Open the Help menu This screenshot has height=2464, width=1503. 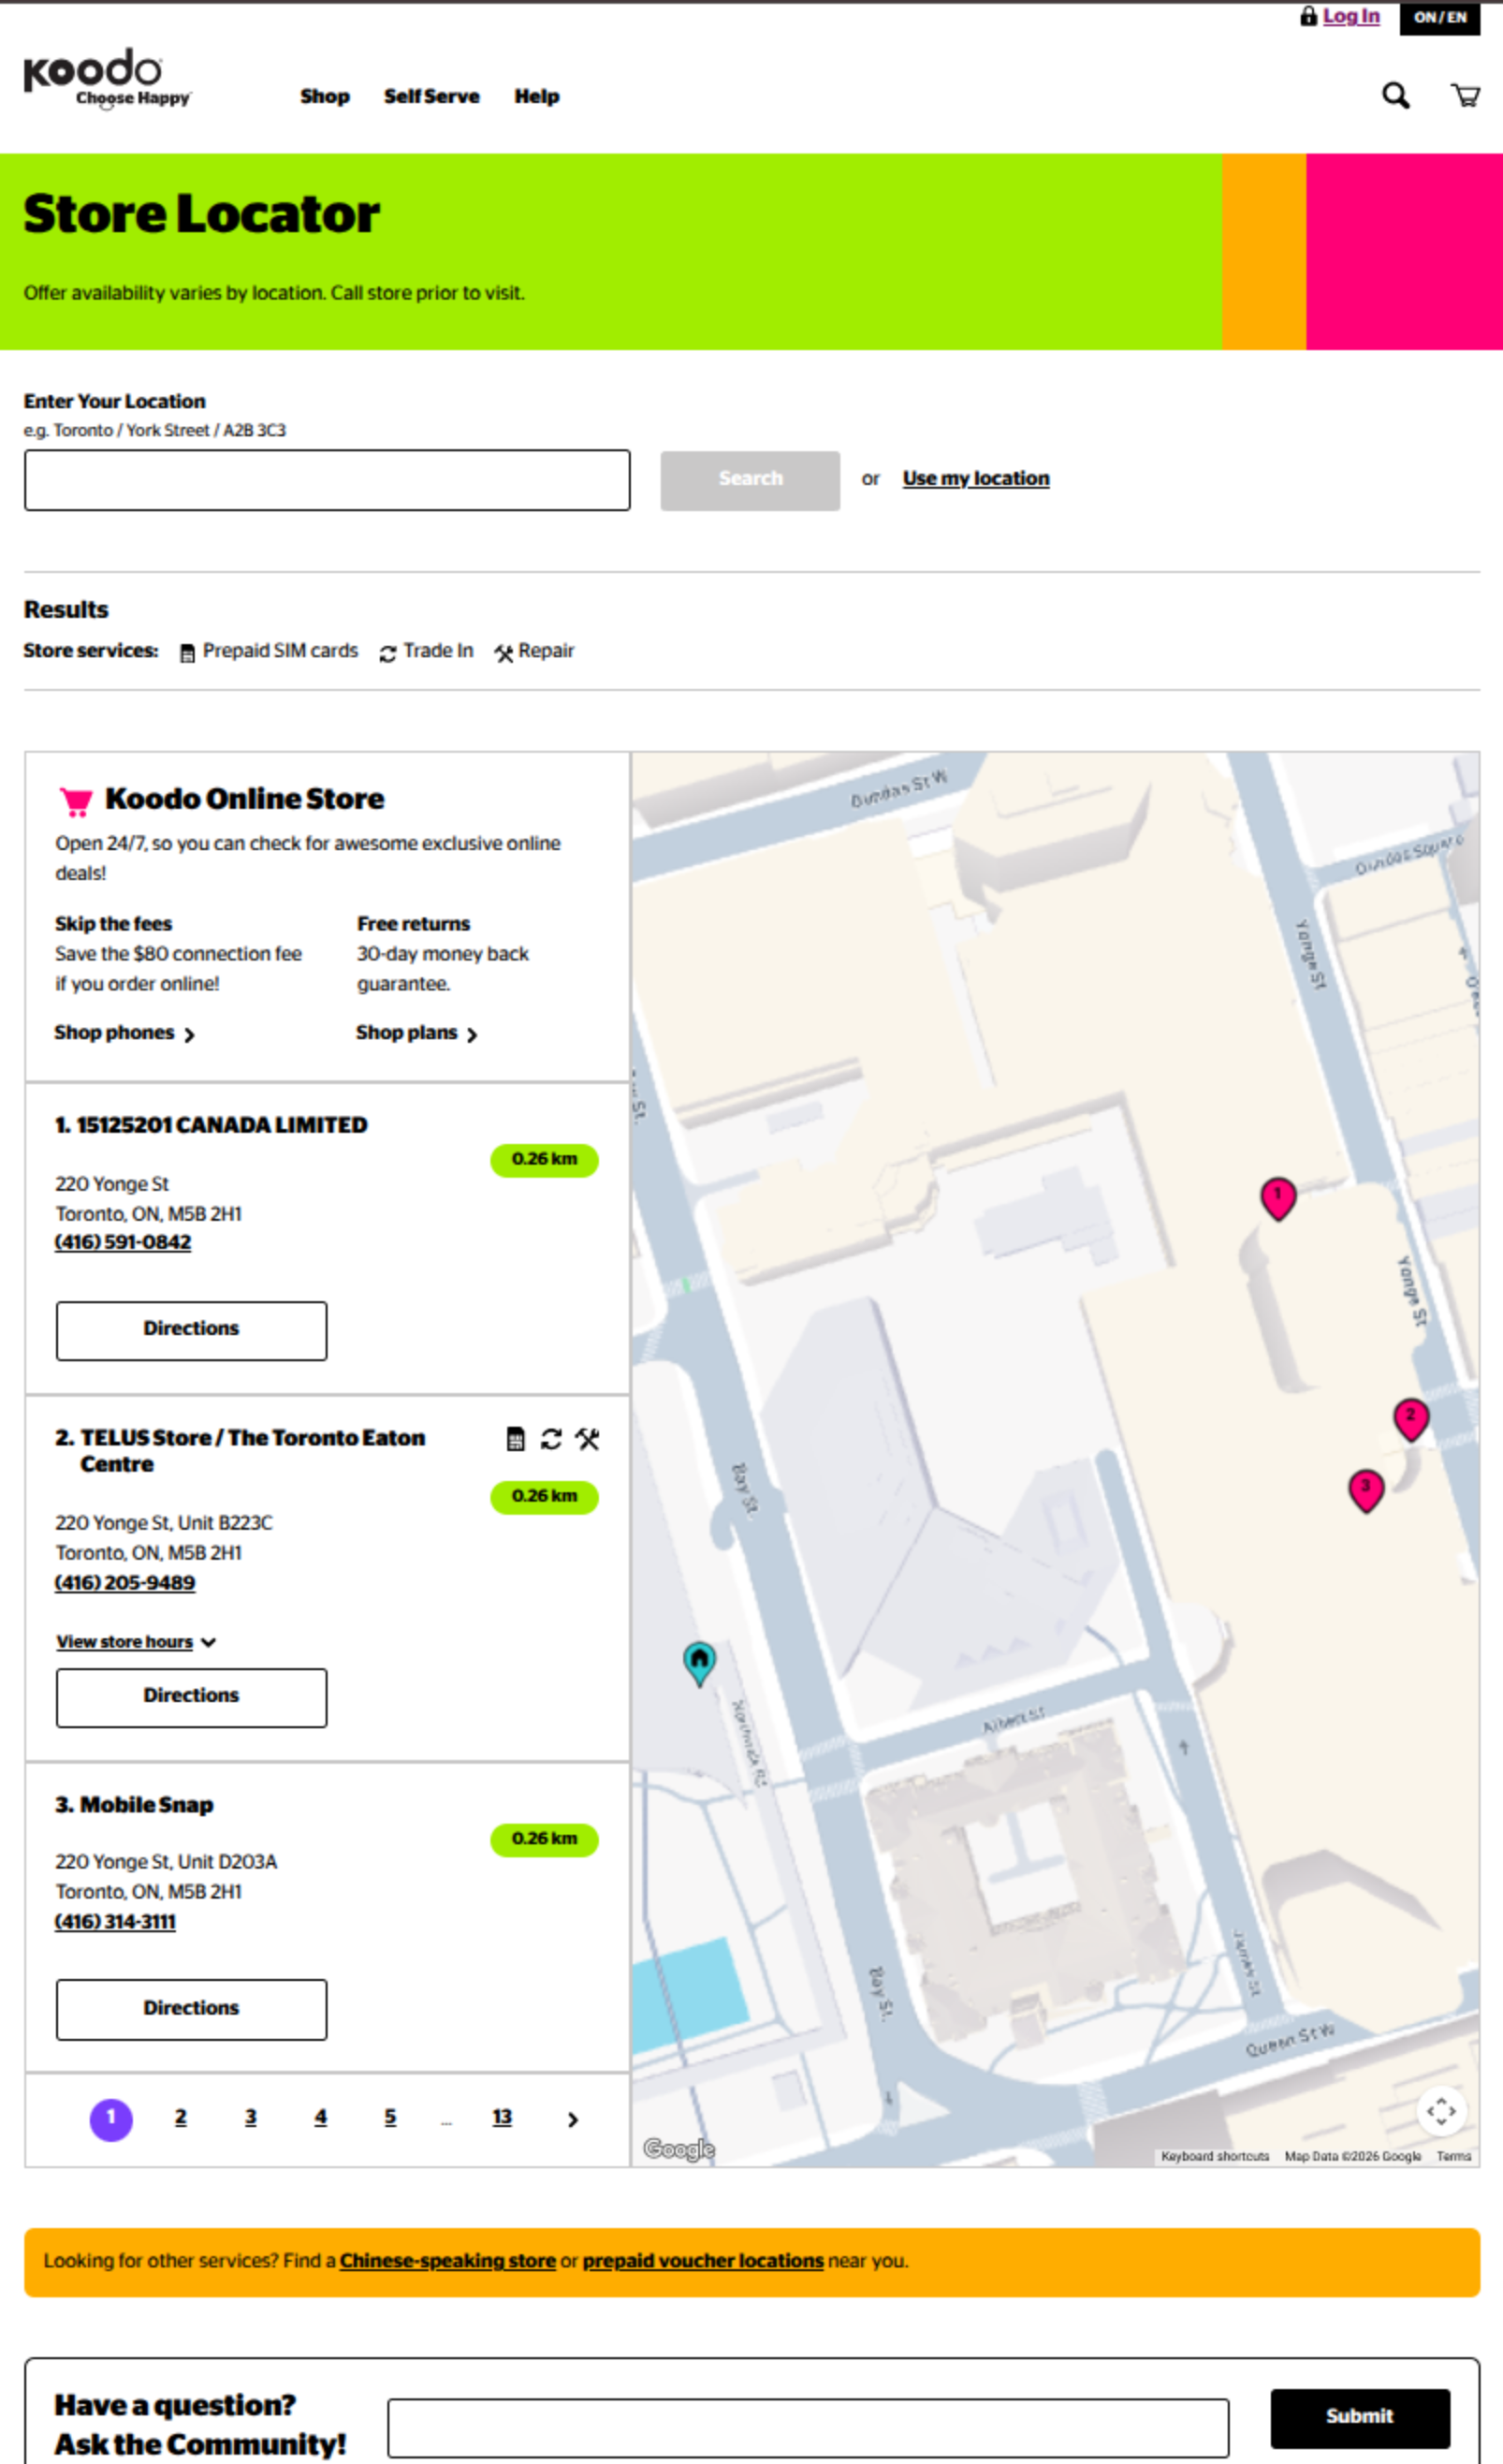click(537, 96)
